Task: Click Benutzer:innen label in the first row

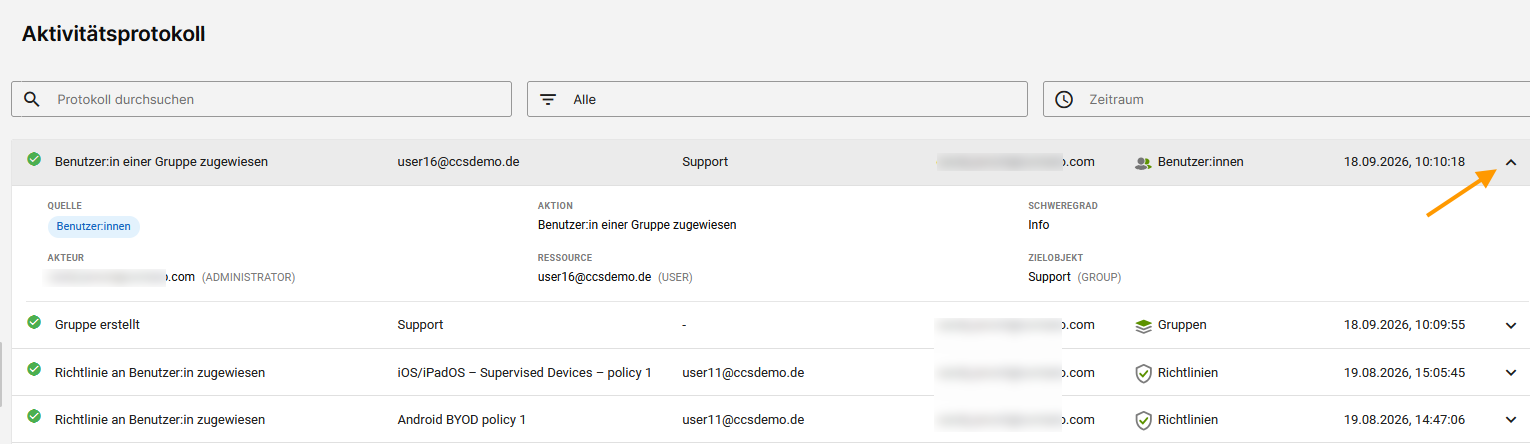Action: click(x=1201, y=161)
